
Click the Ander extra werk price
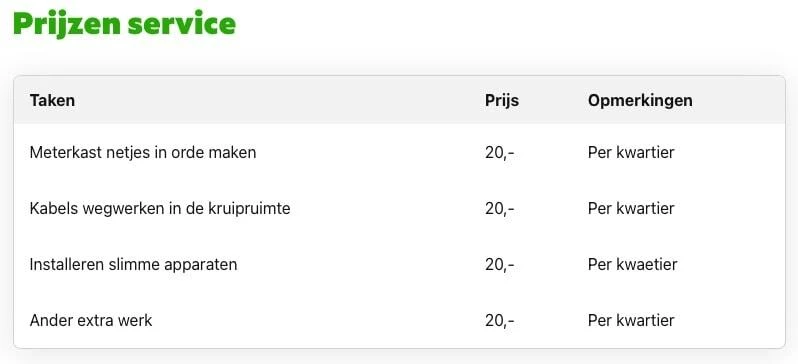coord(499,321)
